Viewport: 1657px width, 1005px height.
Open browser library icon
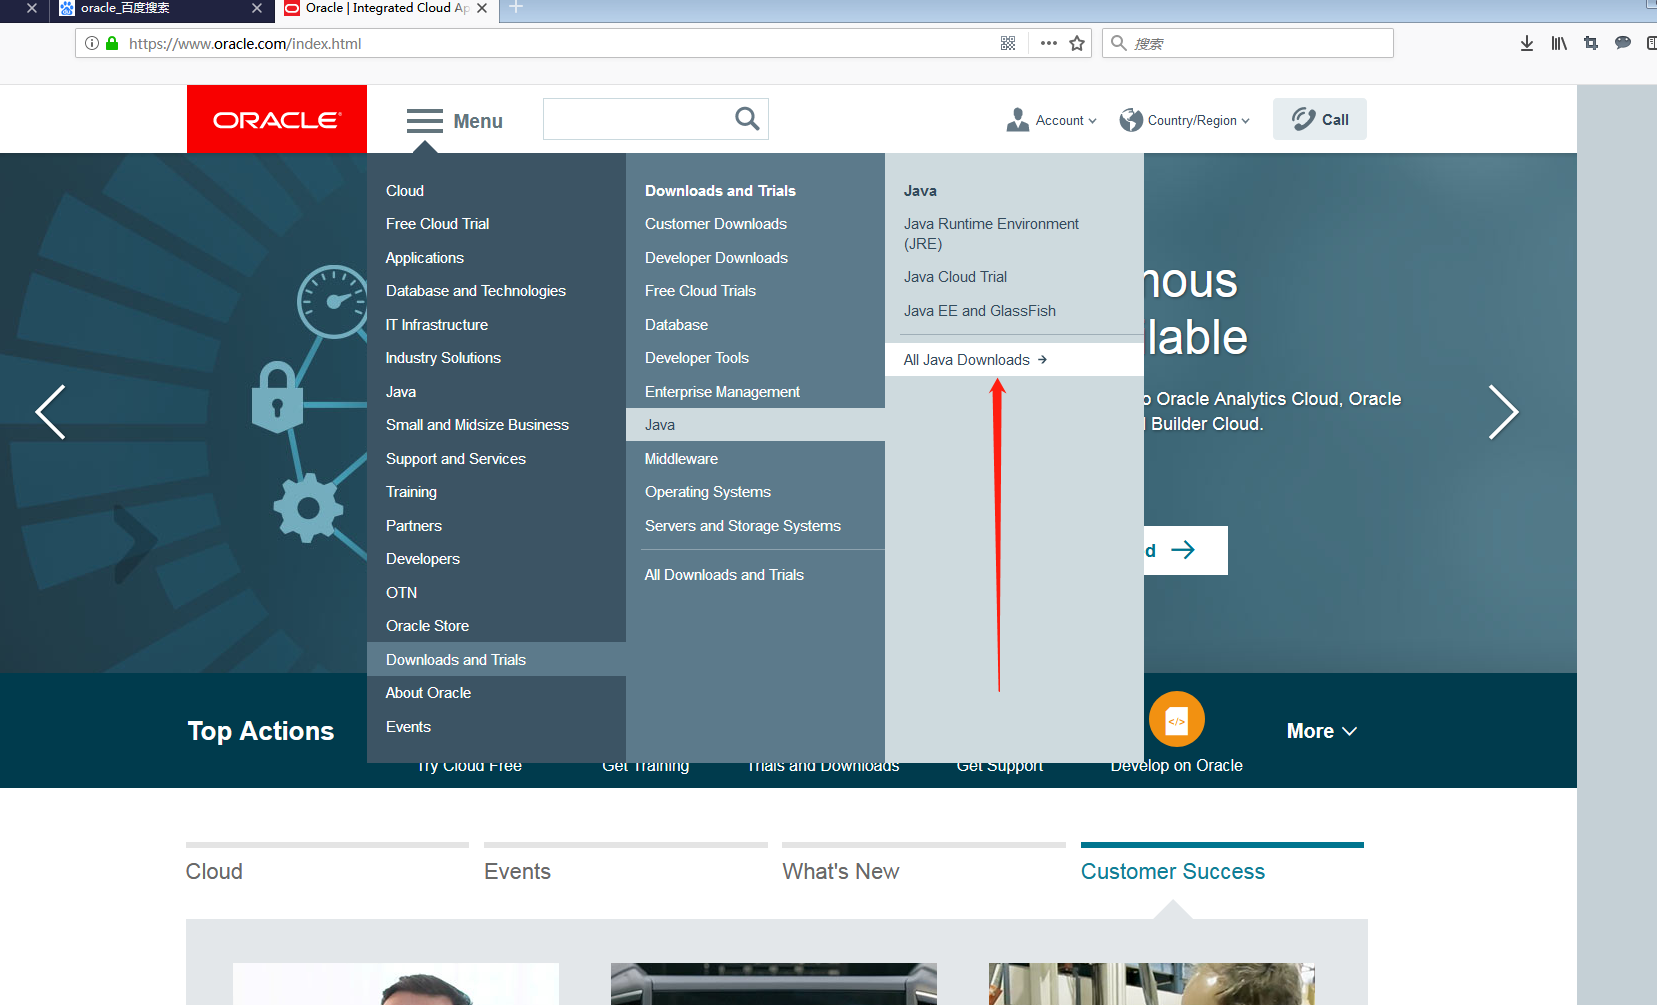[x=1559, y=43]
